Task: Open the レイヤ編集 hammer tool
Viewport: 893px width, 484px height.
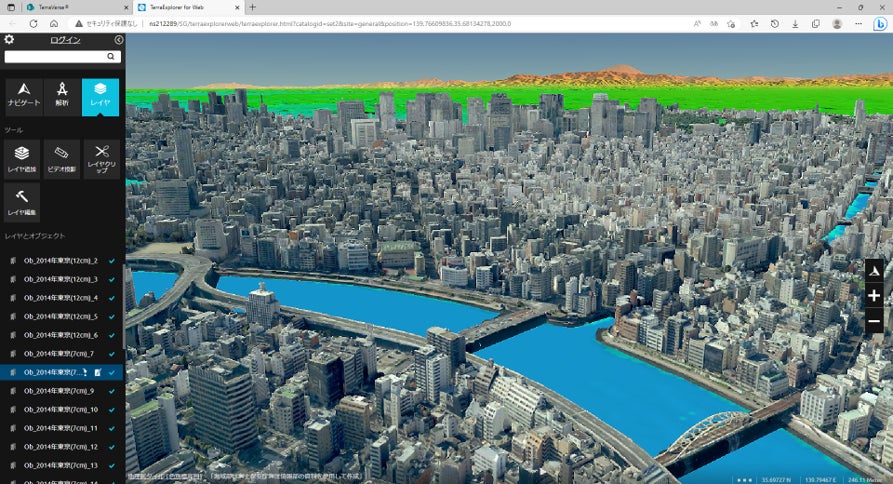Action: (22, 202)
